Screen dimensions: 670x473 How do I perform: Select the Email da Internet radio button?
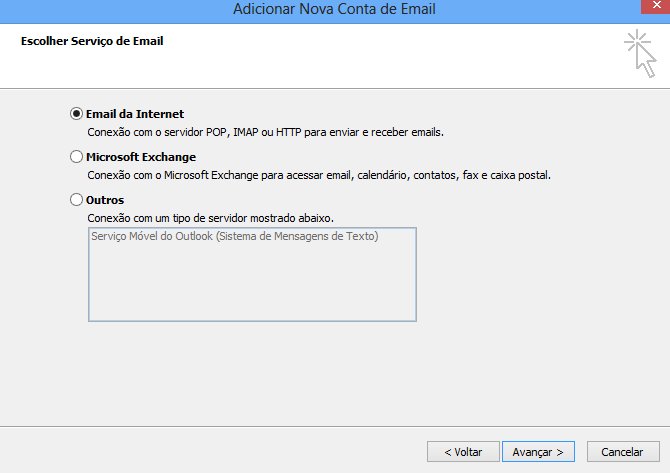[76, 114]
